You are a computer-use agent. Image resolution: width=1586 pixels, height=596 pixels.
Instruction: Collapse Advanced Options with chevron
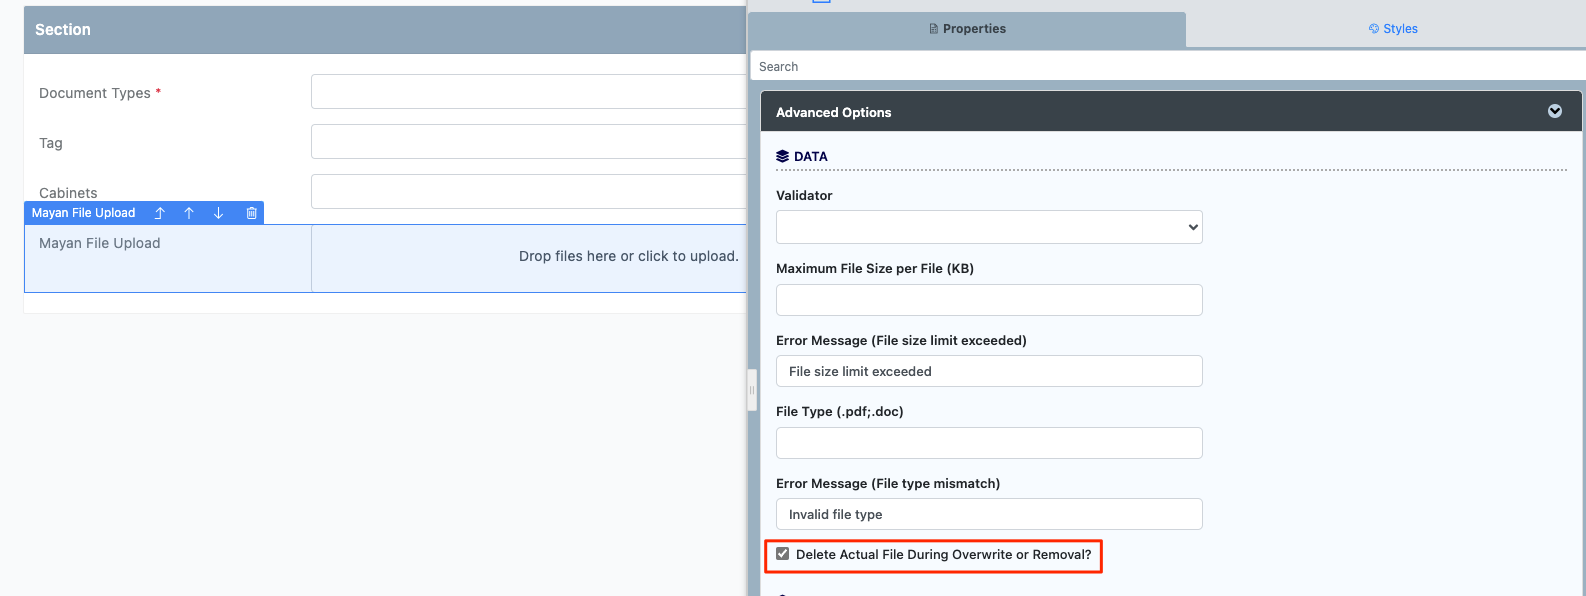[1555, 111]
